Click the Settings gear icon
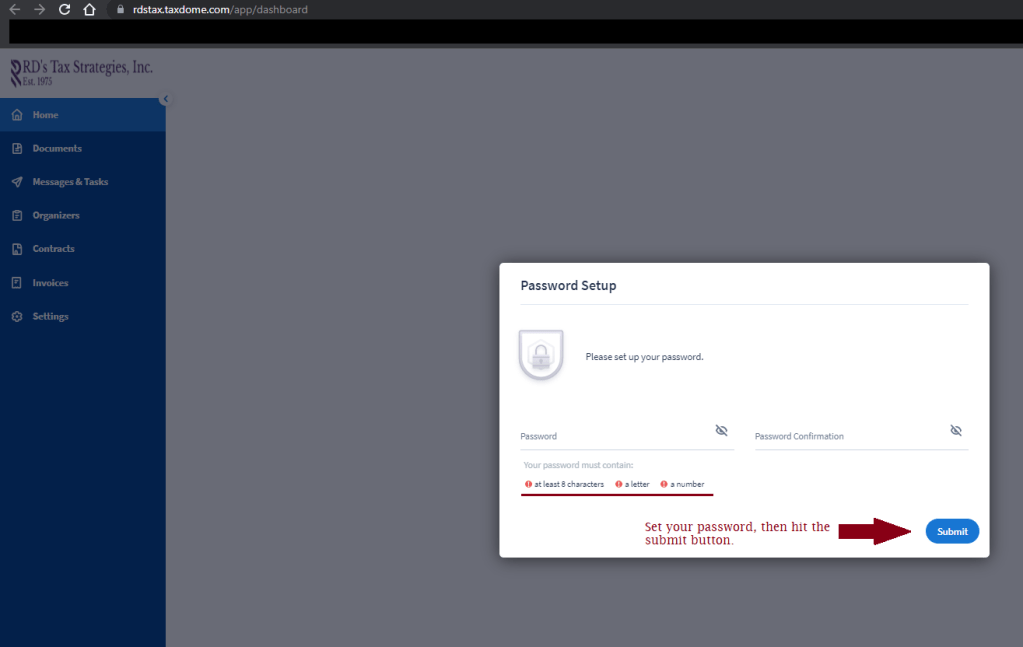The width and height of the screenshot is (1023, 647). tap(16, 317)
